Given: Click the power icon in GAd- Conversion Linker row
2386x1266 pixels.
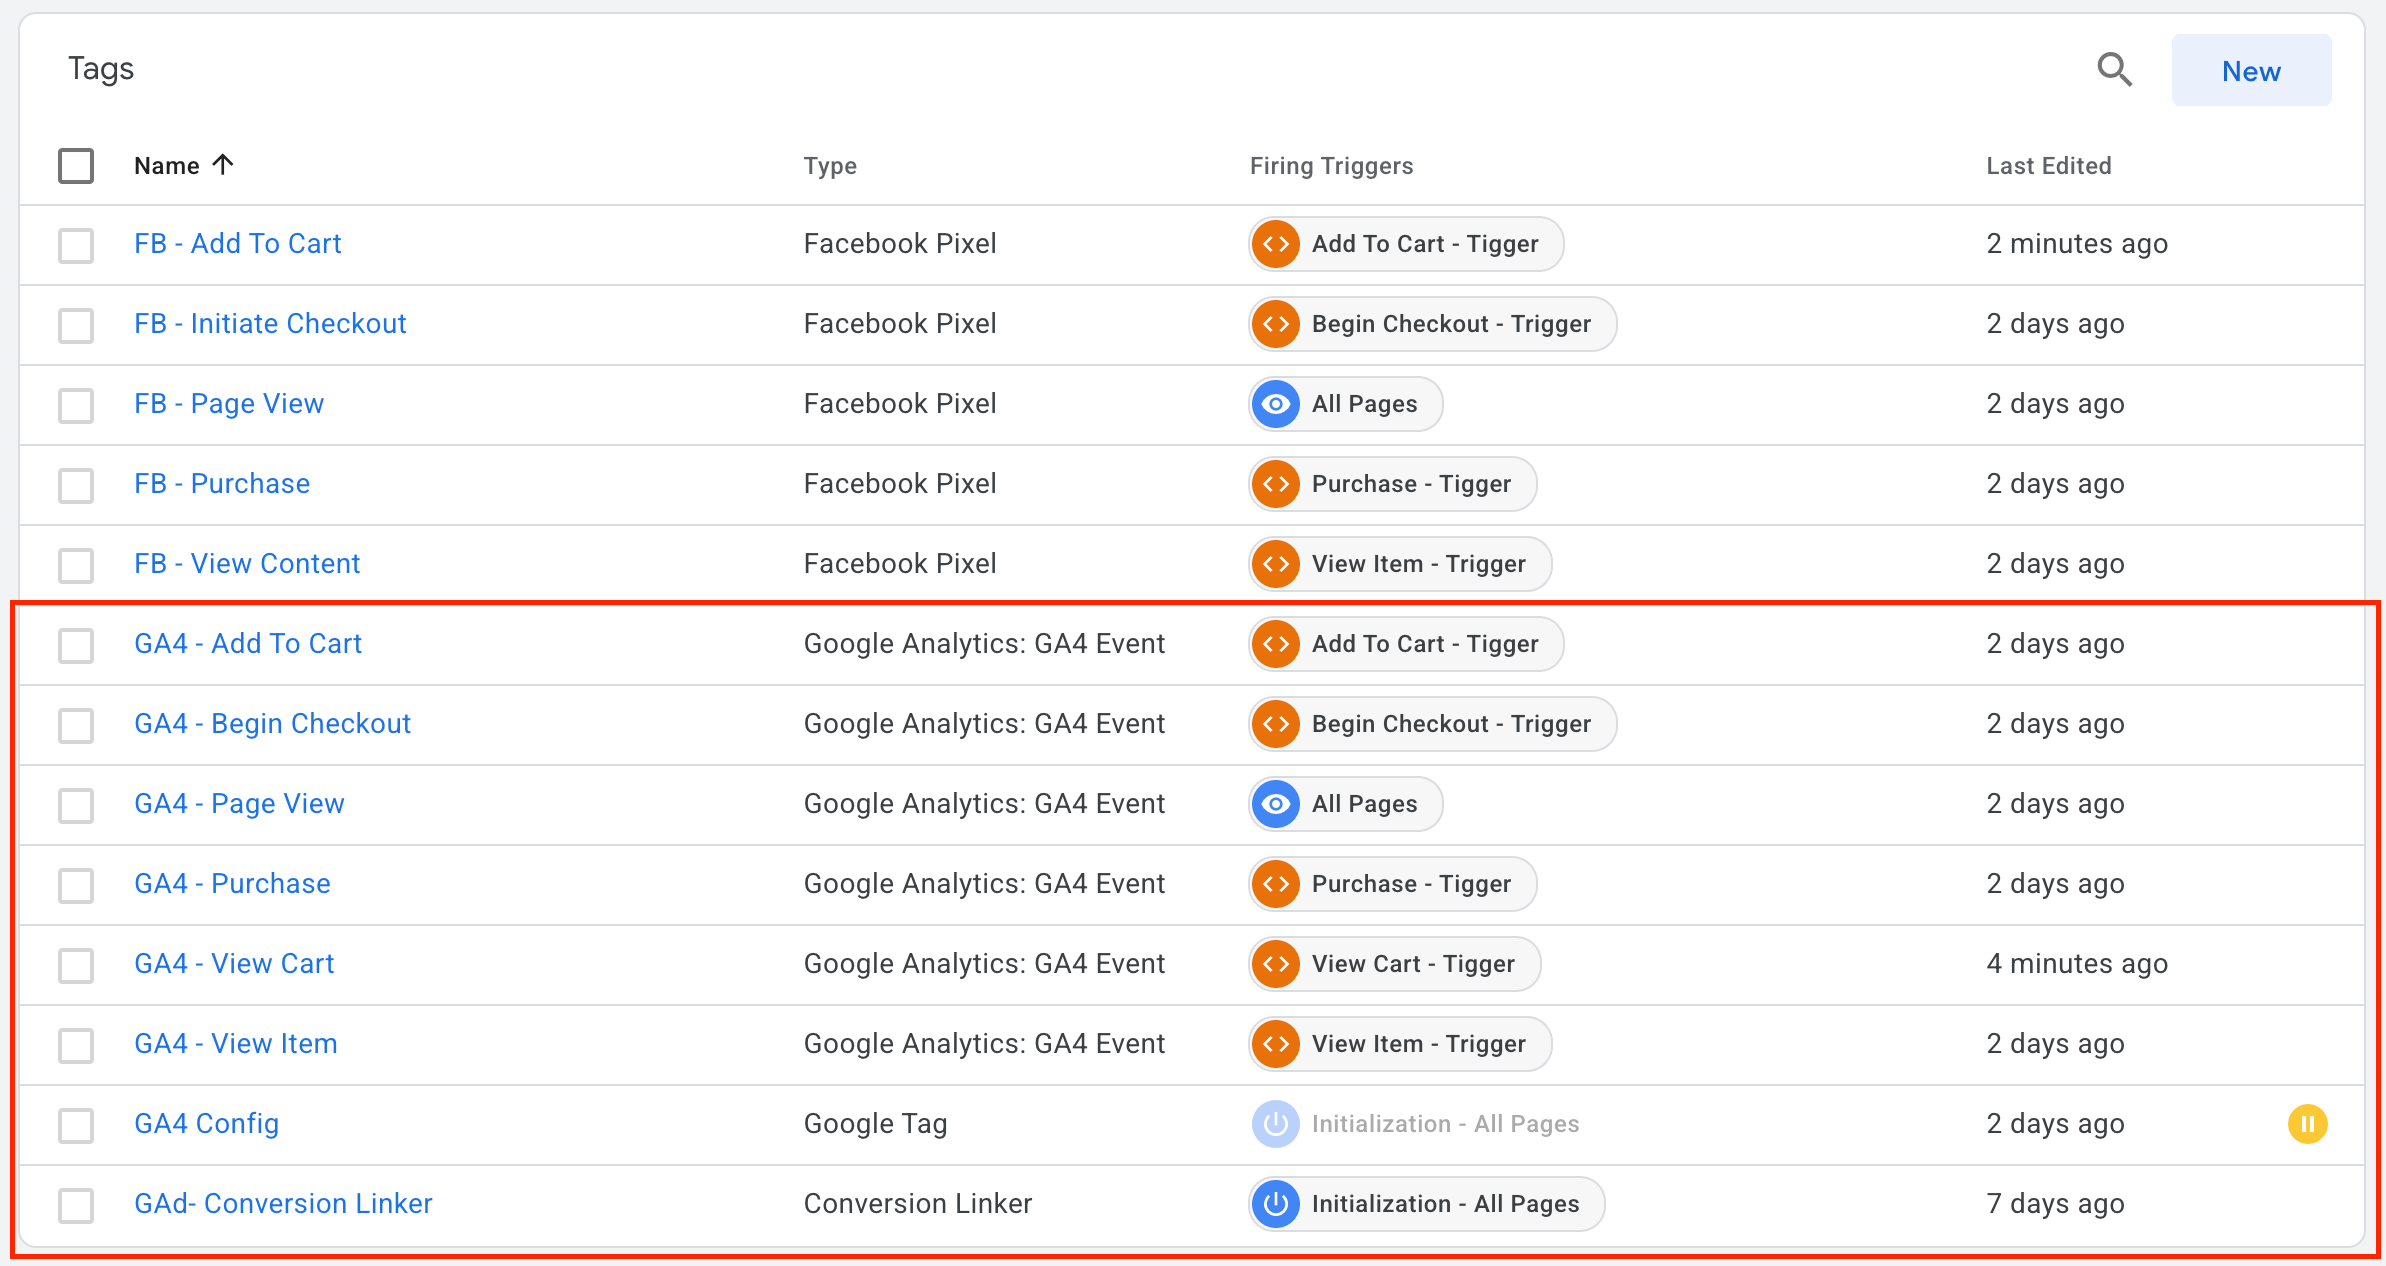Looking at the screenshot, I should click(1276, 1204).
